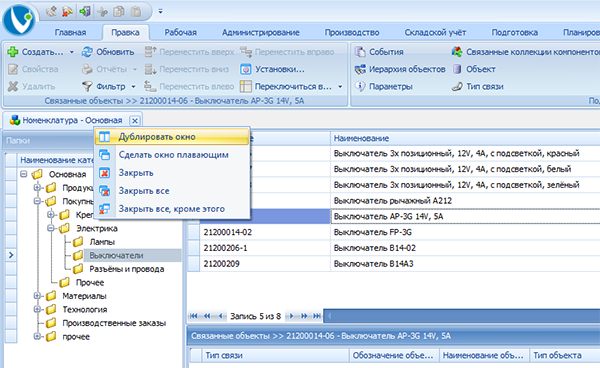Viewport: 600px width, 368px height.
Task: Open the application logo menu button
Action: coord(18,20)
